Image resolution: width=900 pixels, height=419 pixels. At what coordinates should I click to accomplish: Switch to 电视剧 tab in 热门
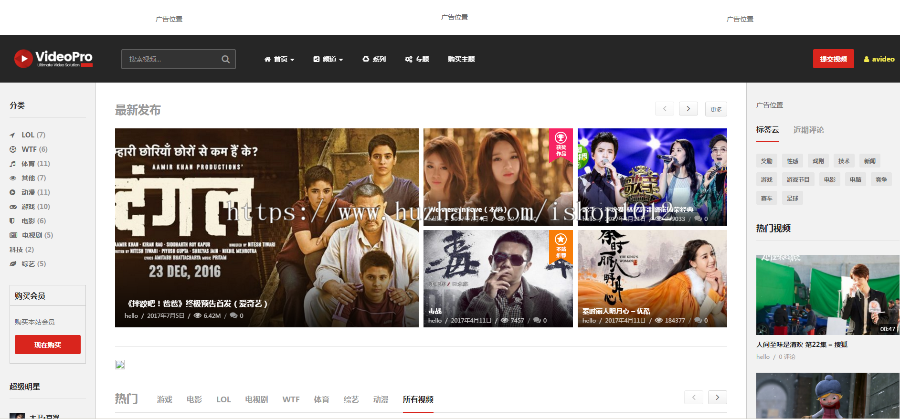[x=256, y=399]
